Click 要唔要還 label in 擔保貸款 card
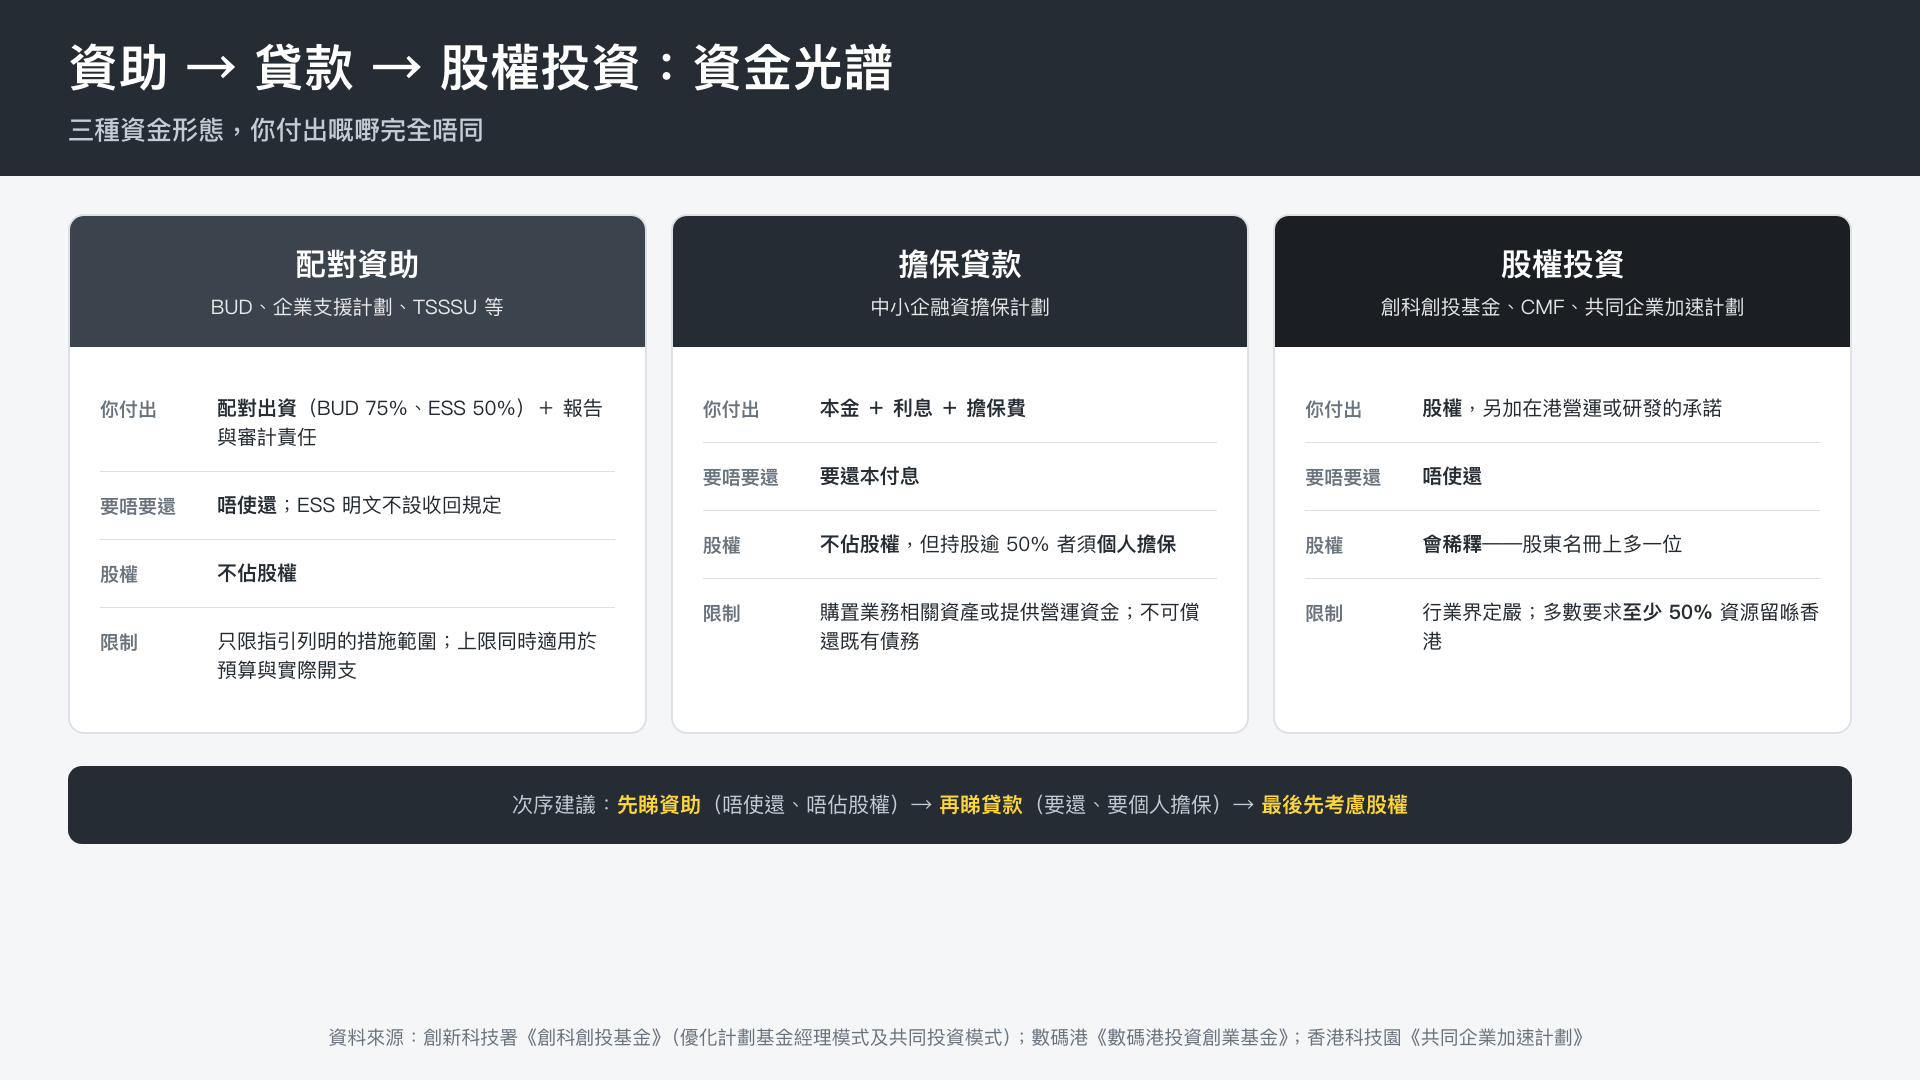 (x=741, y=477)
